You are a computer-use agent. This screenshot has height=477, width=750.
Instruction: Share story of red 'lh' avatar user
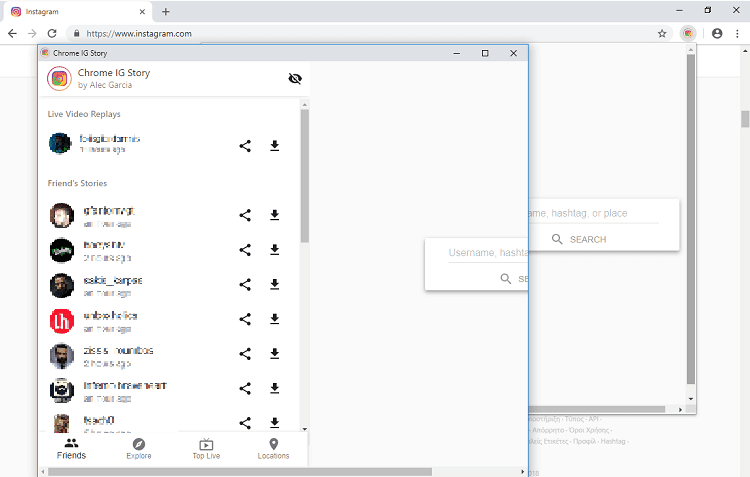pyautogui.click(x=245, y=319)
